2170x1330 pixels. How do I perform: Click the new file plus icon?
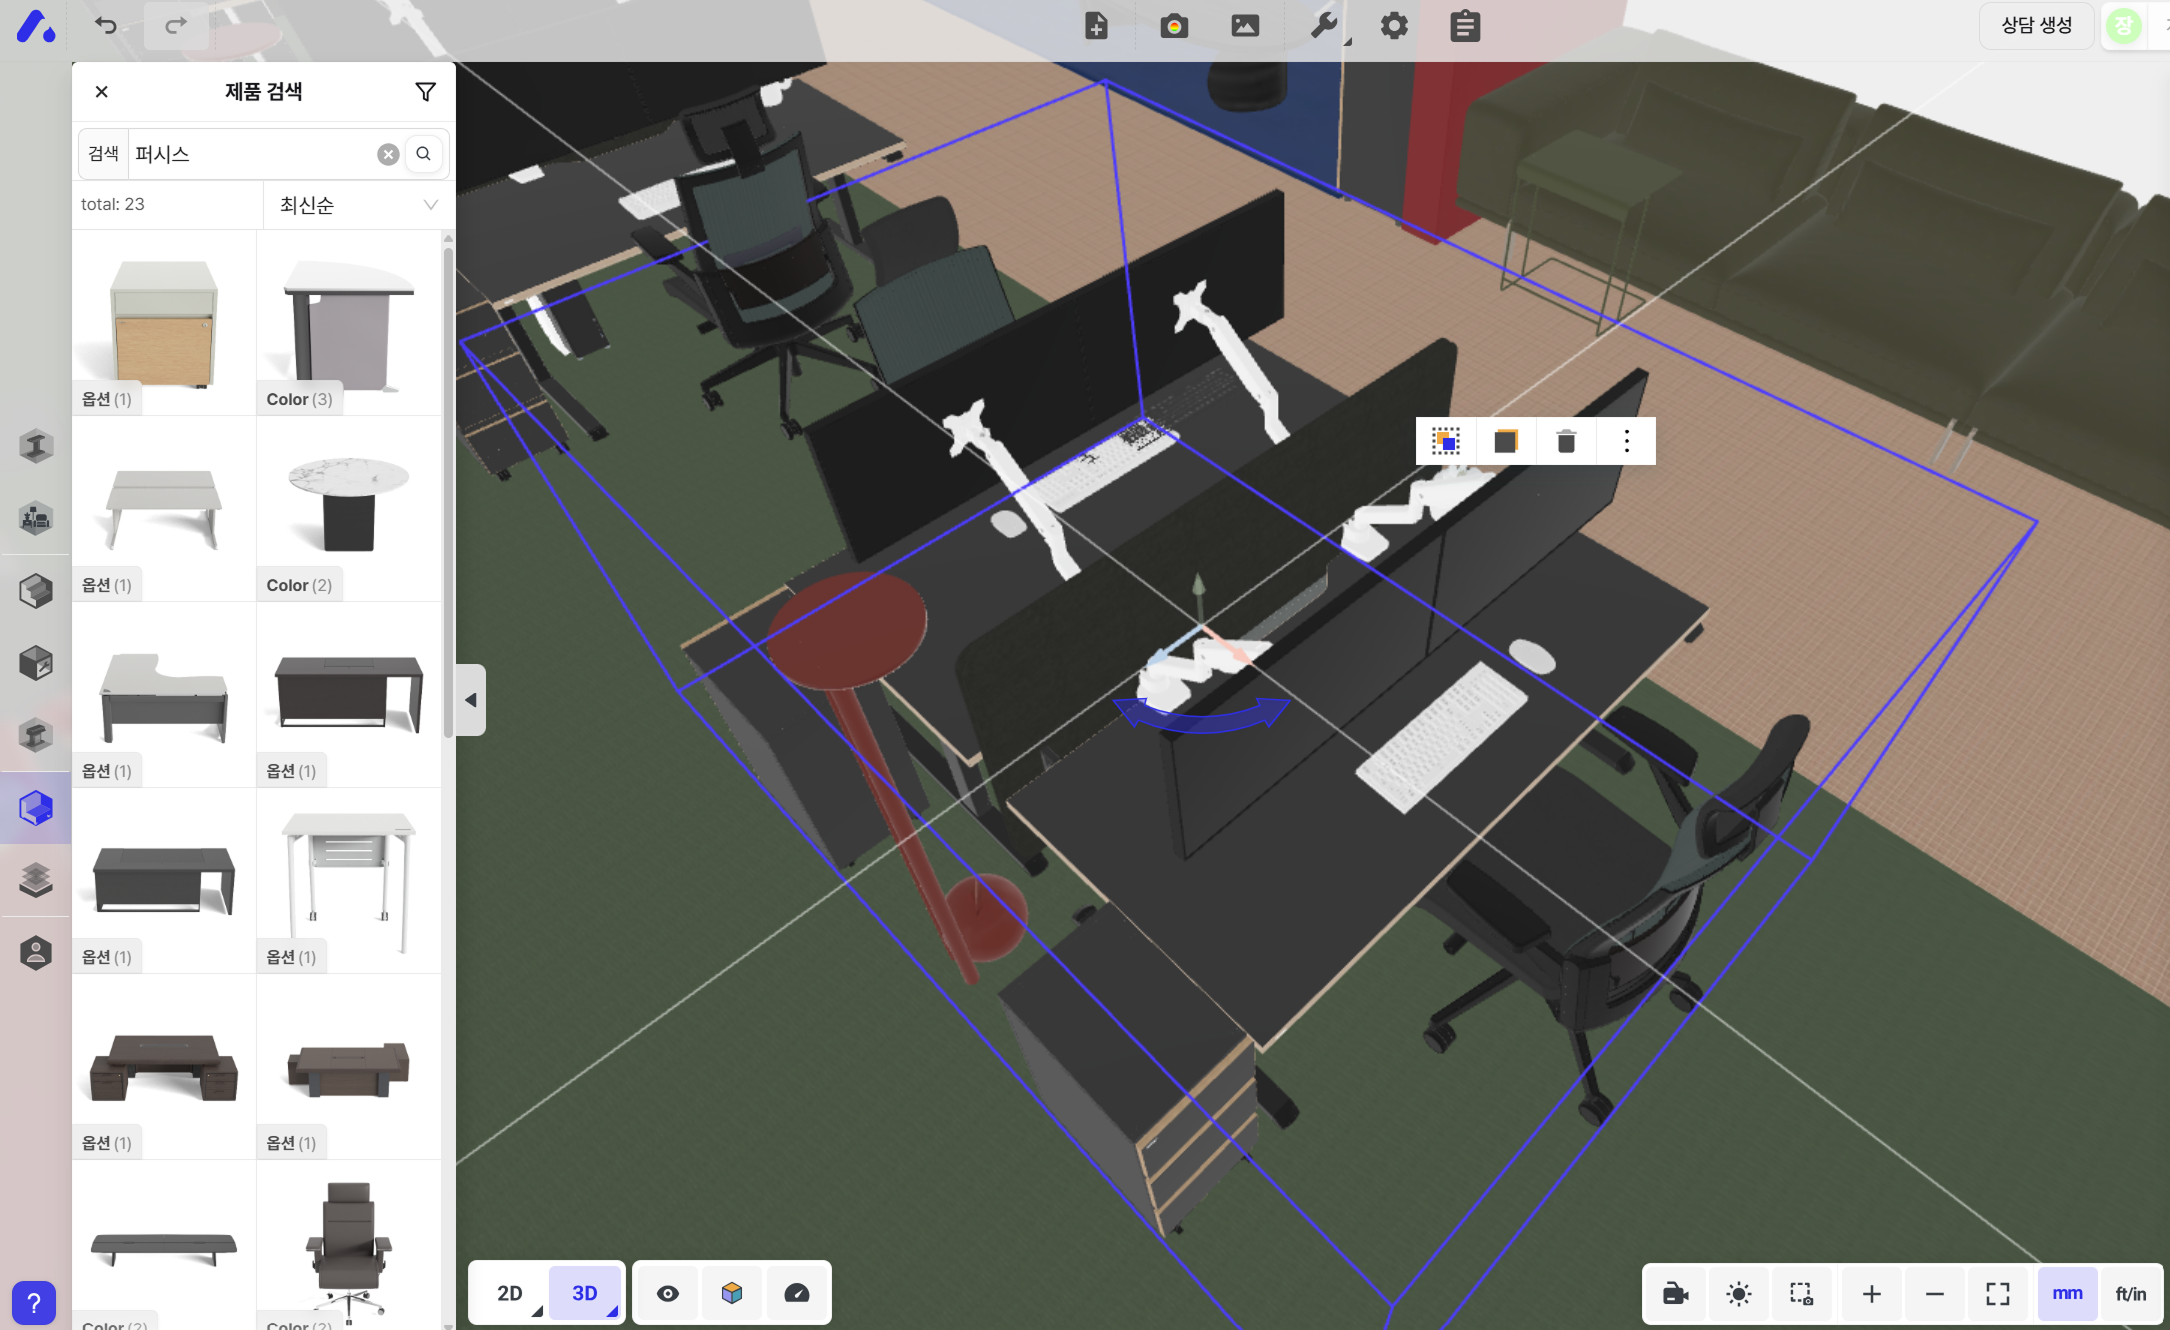[x=1096, y=26]
